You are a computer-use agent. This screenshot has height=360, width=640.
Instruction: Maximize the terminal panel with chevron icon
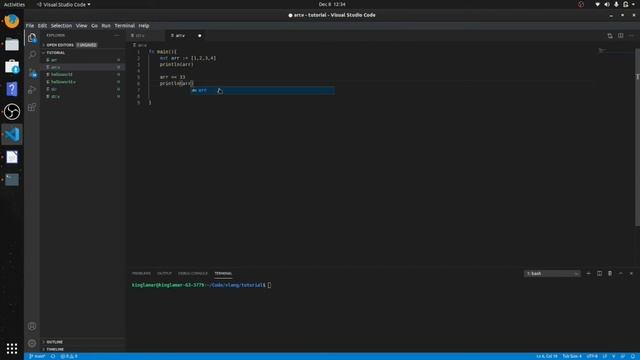[620, 273]
